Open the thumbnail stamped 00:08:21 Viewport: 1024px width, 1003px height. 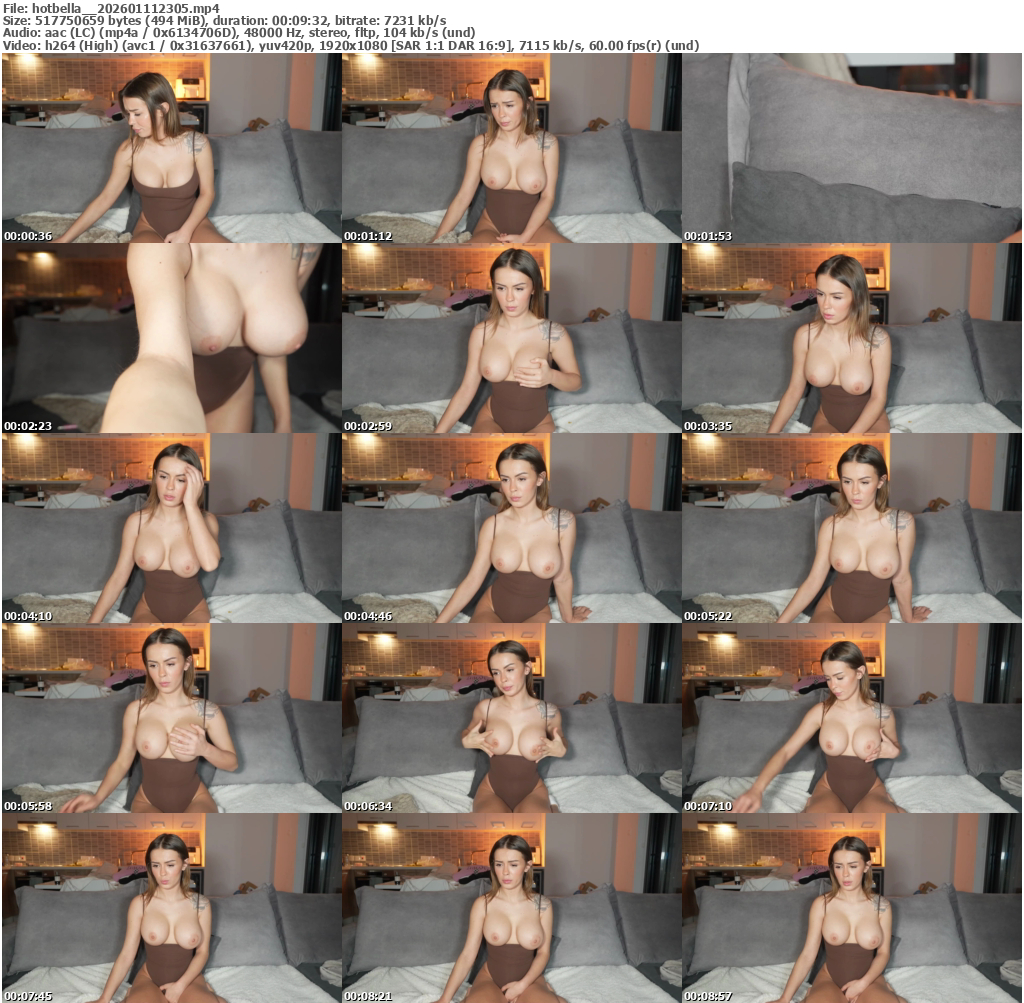511,908
